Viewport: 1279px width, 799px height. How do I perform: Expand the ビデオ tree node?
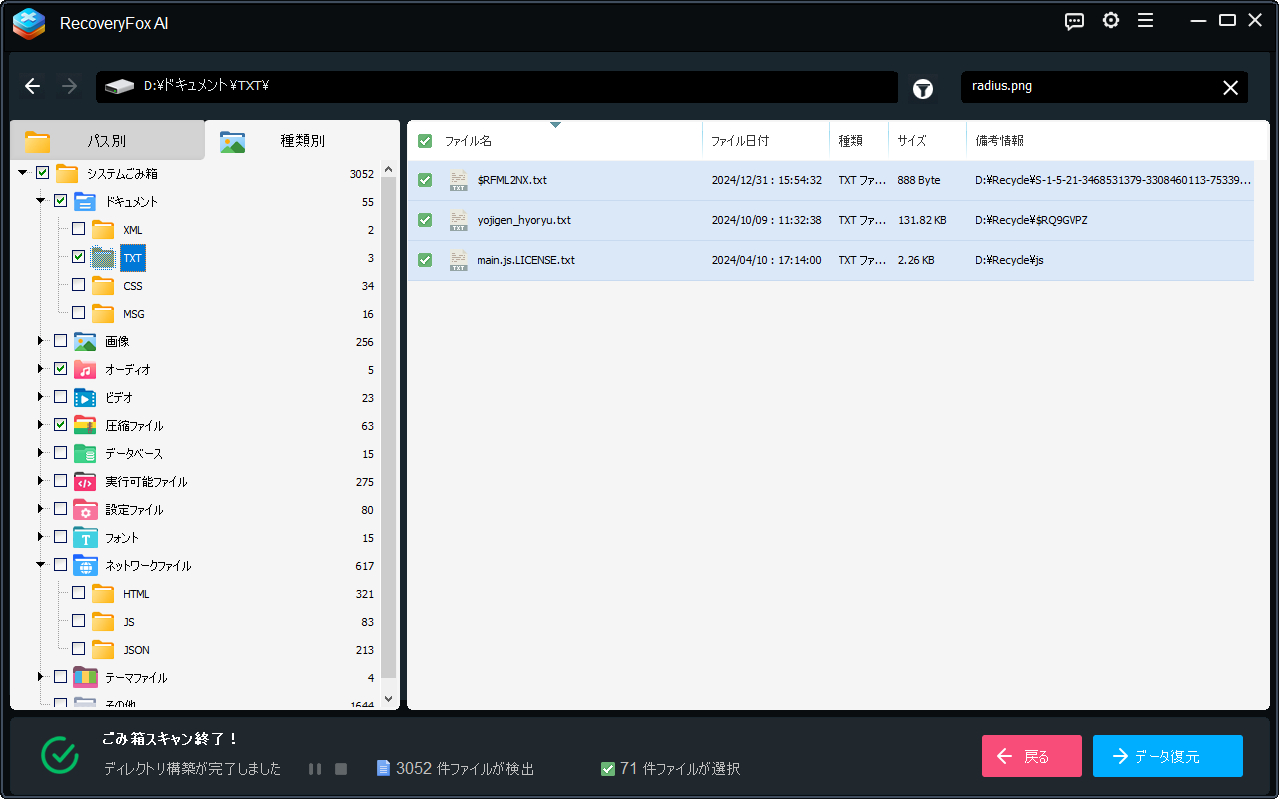pyautogui.click(x=41, y=397)
